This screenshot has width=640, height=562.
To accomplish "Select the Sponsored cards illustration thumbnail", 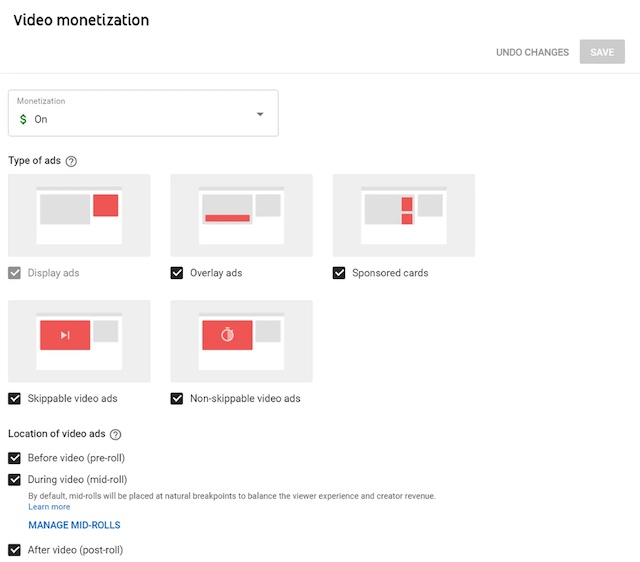I will (x=403, y=215).
